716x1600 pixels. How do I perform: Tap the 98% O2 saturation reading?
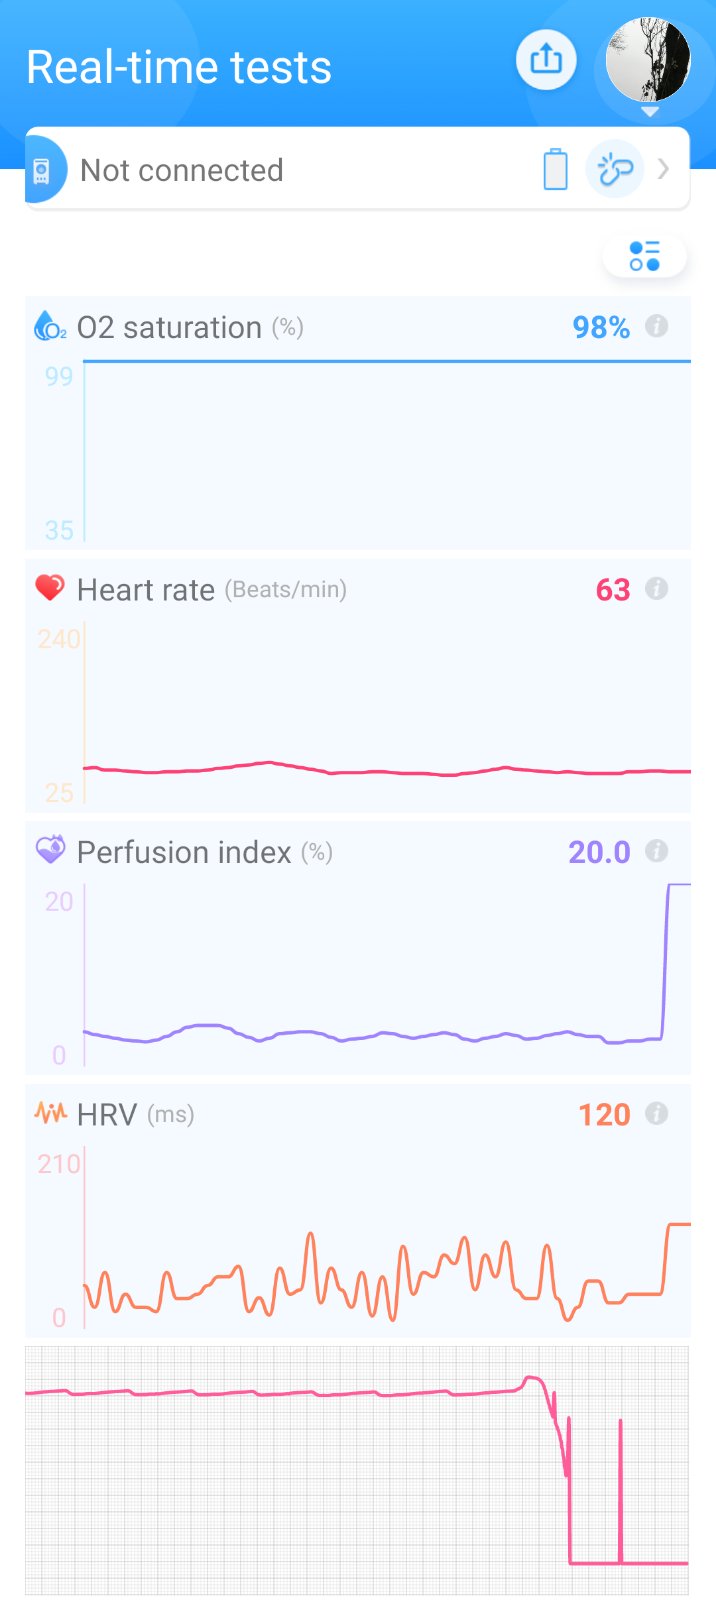pos(600,327)
